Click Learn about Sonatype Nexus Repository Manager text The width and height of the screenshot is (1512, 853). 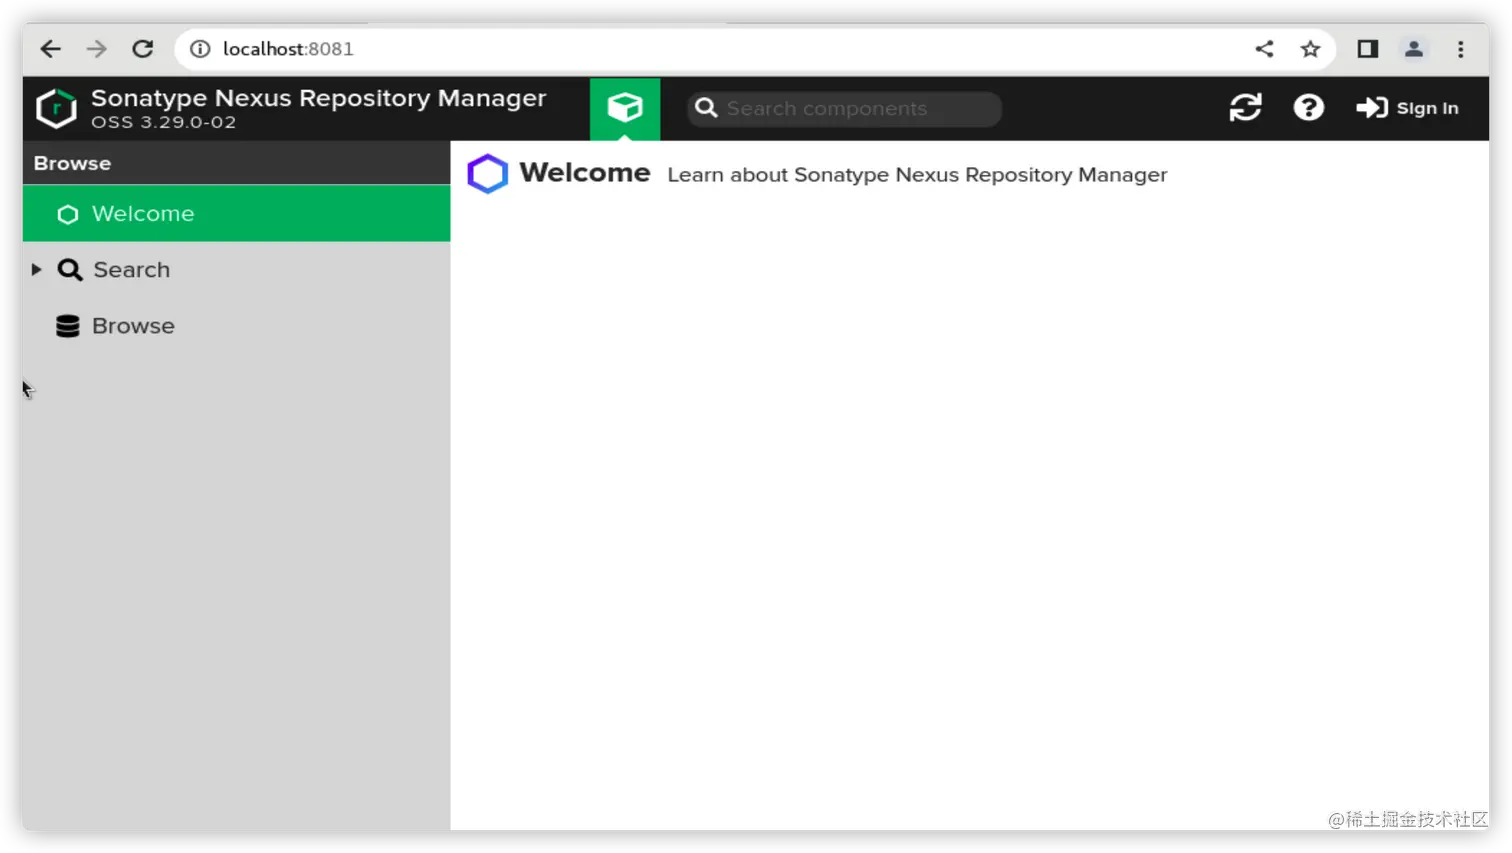[917, 175]
